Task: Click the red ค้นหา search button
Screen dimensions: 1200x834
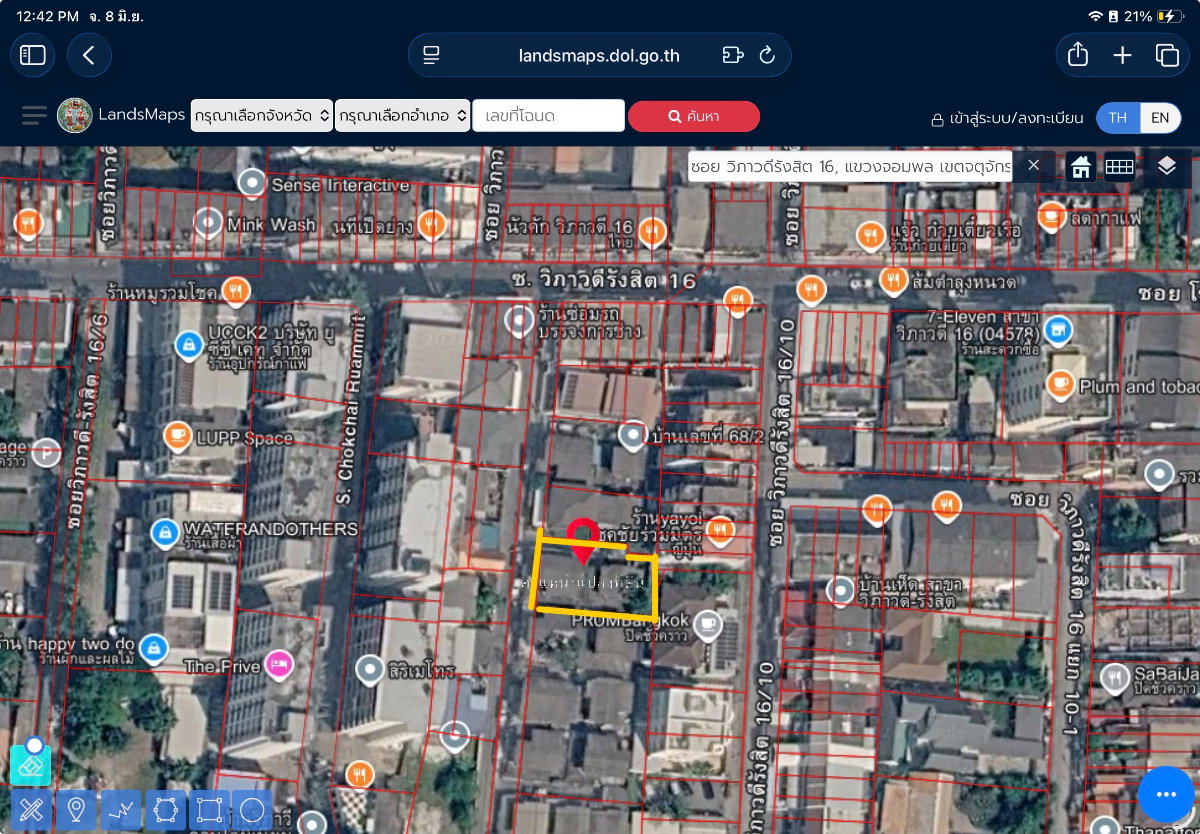Action: (x=694, y=116)
